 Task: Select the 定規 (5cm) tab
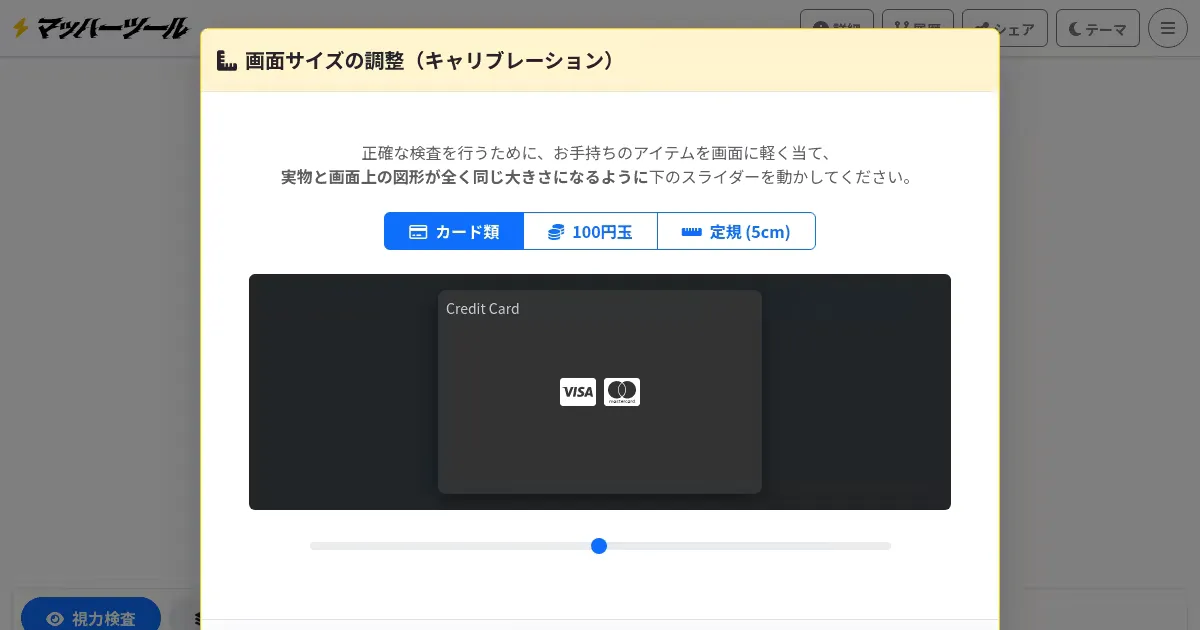click(x=736, y=232)
